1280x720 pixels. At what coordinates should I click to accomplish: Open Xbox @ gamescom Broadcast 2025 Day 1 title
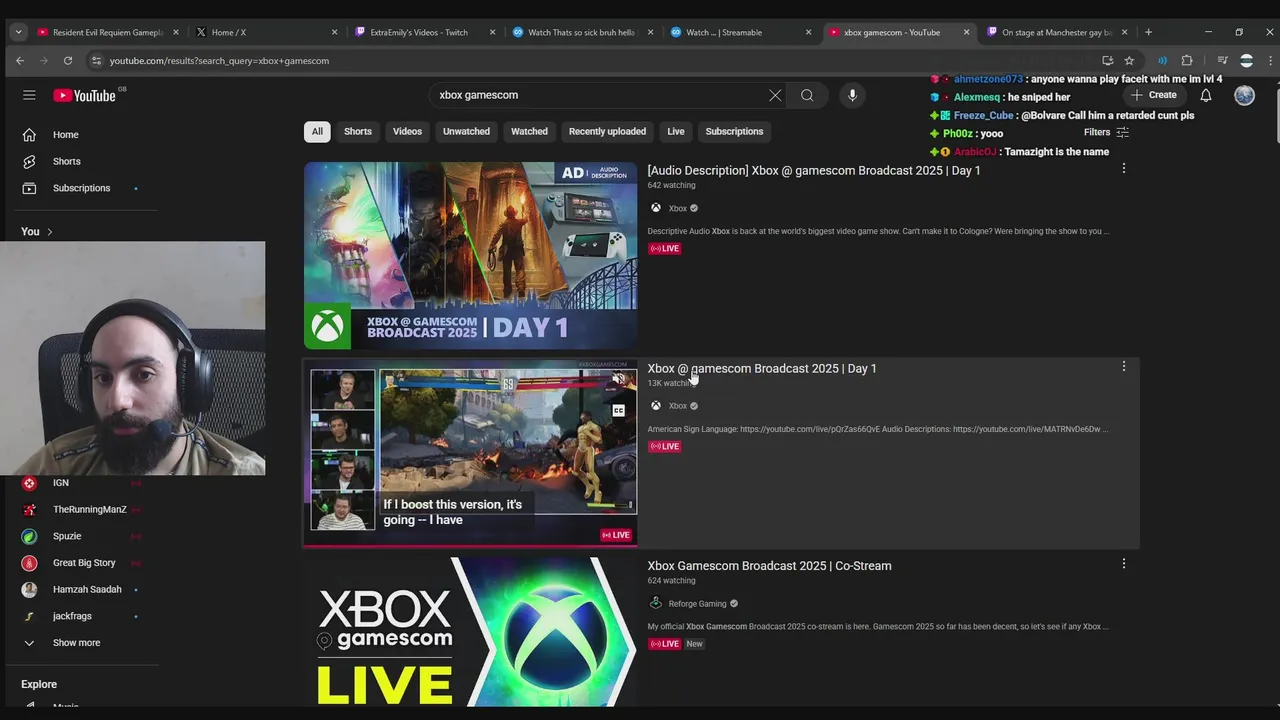tap(762, 368)
